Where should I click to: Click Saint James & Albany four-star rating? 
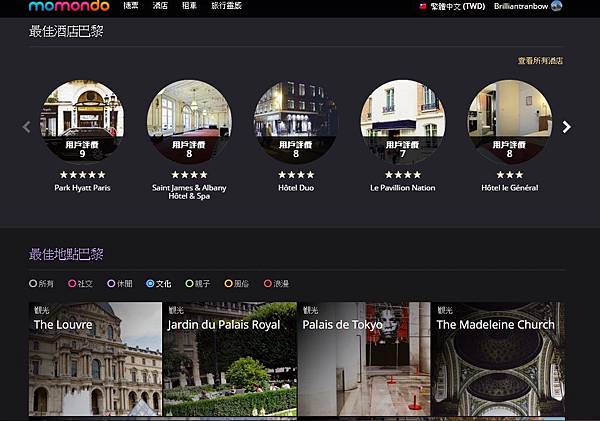189,175
